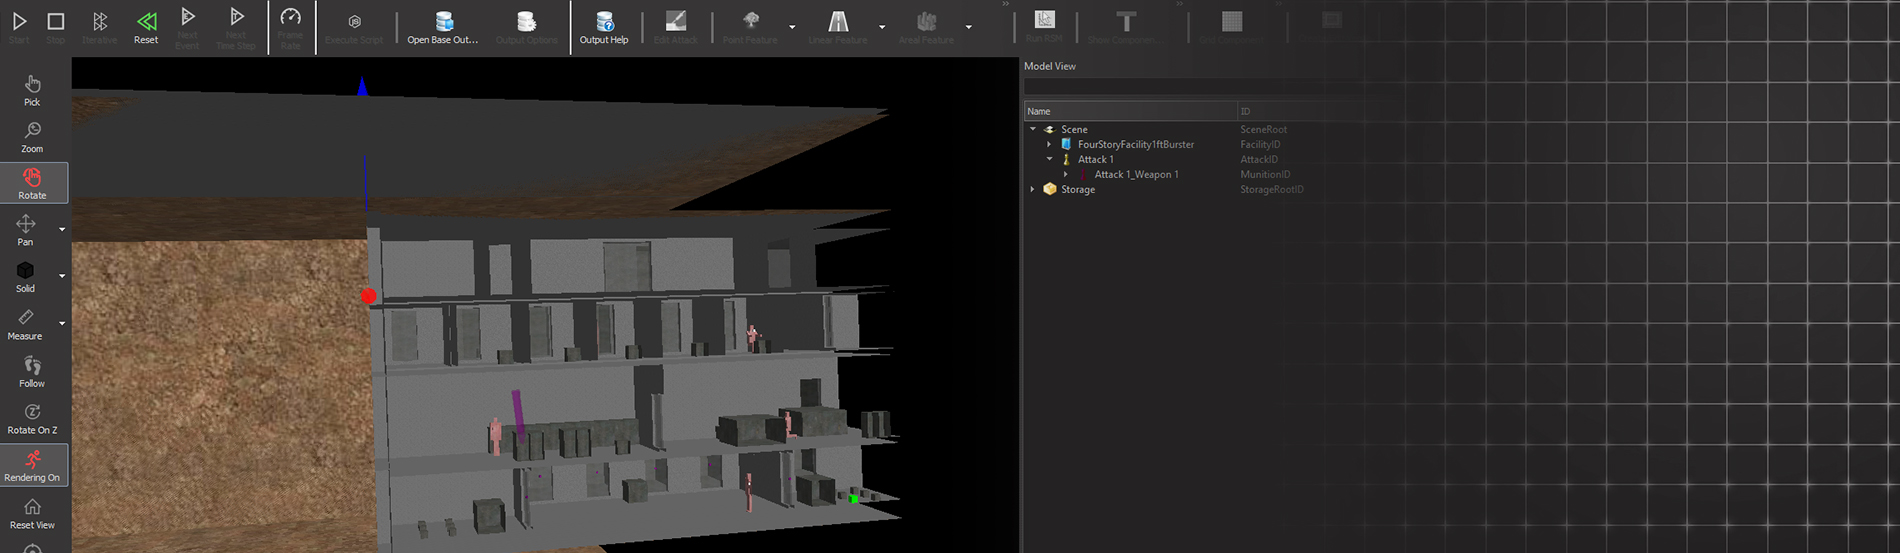Open the Frame Rate gauge
The width and height of the screenshot is (1900, 553).
pyautogui.click(x=290, y=28)
